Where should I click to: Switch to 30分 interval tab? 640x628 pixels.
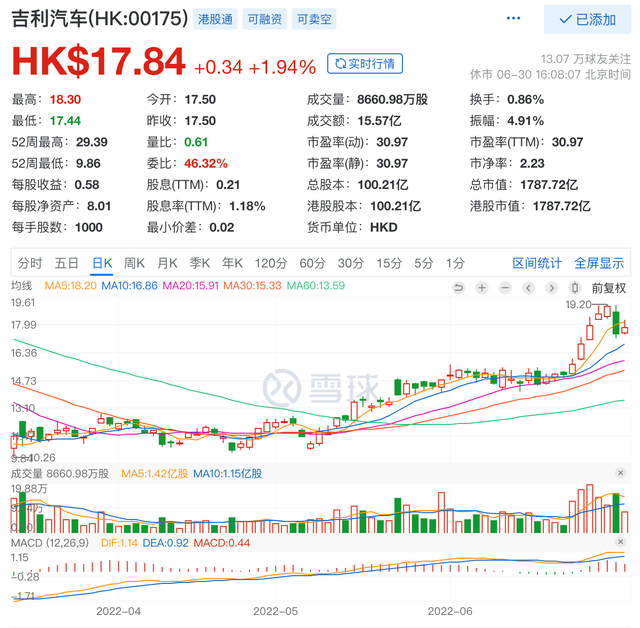[x=351, y=263]
